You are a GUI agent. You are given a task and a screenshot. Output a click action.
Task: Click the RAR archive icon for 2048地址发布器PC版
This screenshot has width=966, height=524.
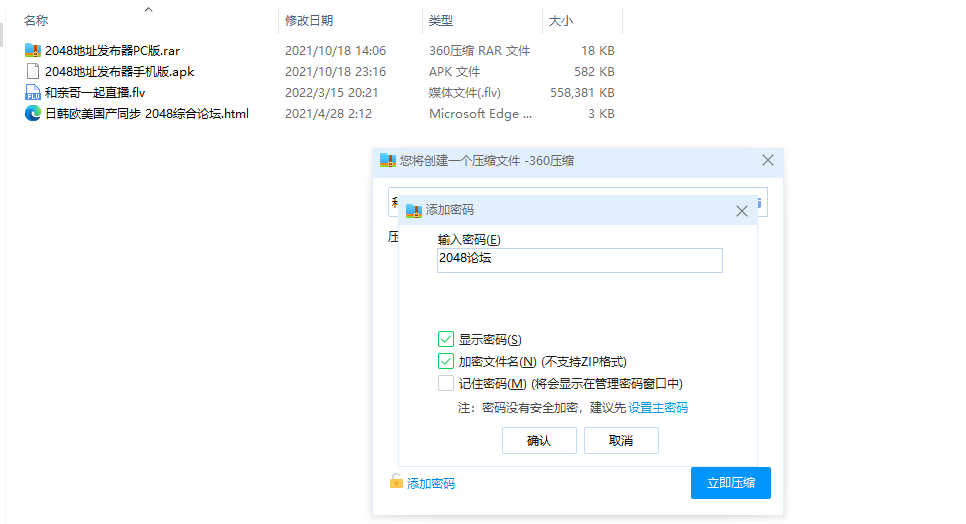click(x=33, y=50)
